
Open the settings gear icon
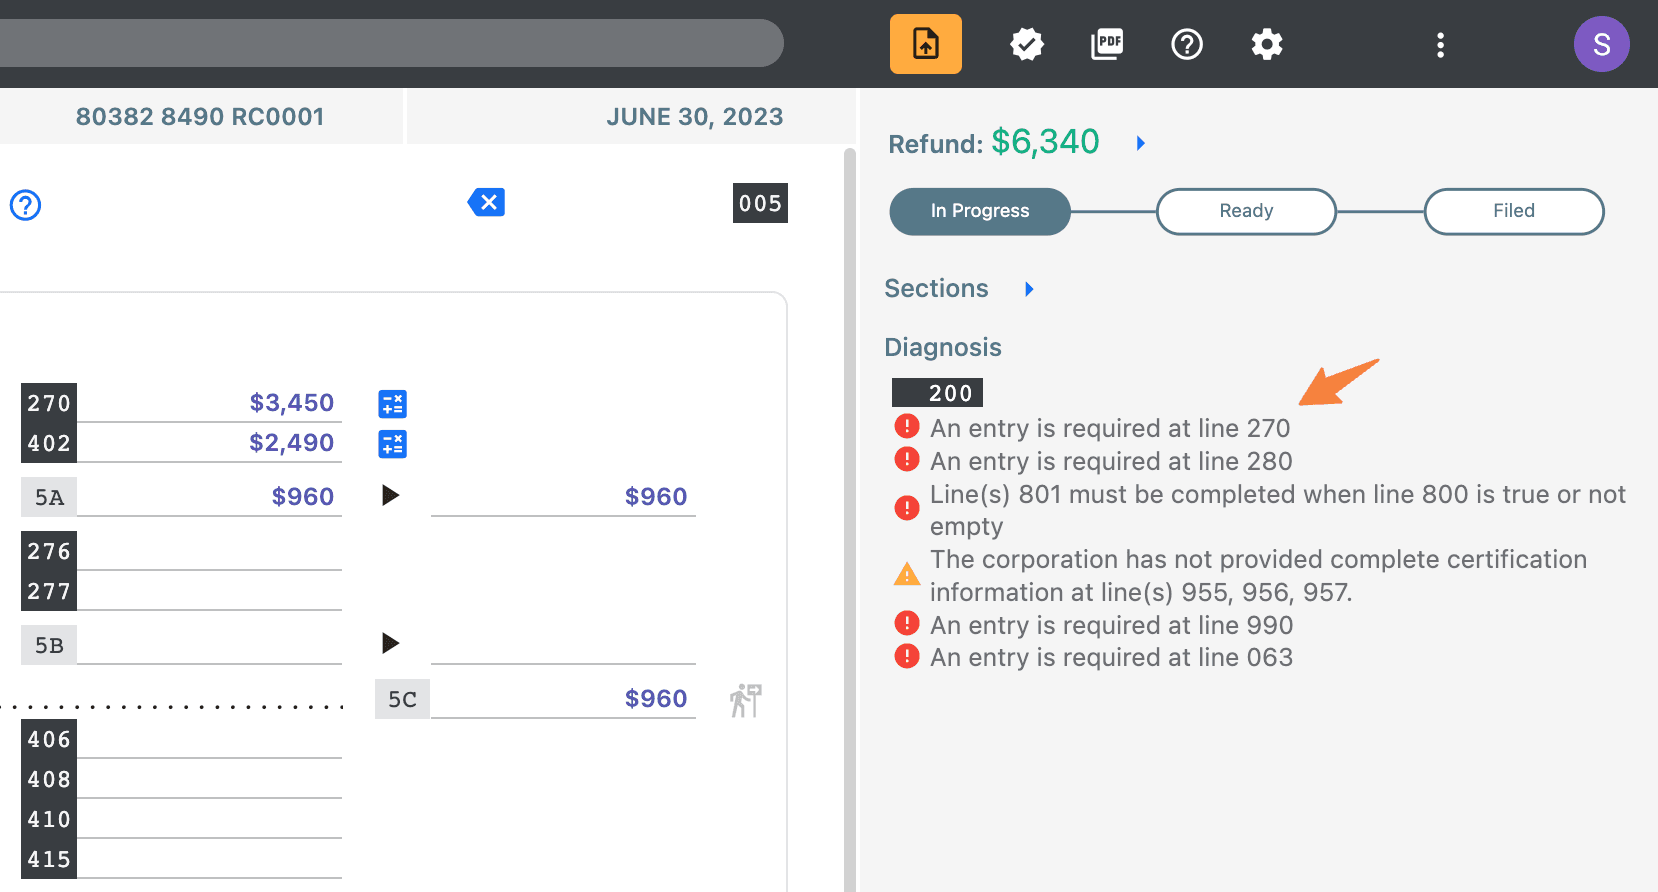click(x=1267, y=44)
